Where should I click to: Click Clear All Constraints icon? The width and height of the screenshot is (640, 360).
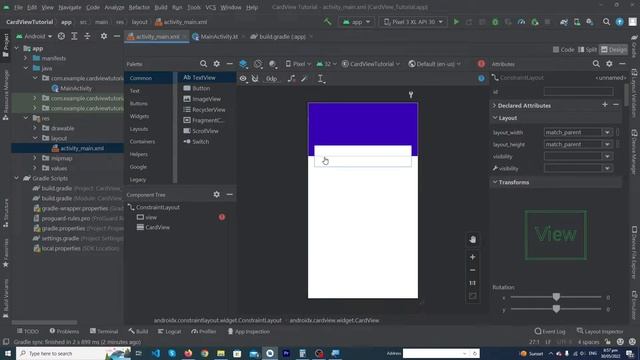(x=291, y=78)
